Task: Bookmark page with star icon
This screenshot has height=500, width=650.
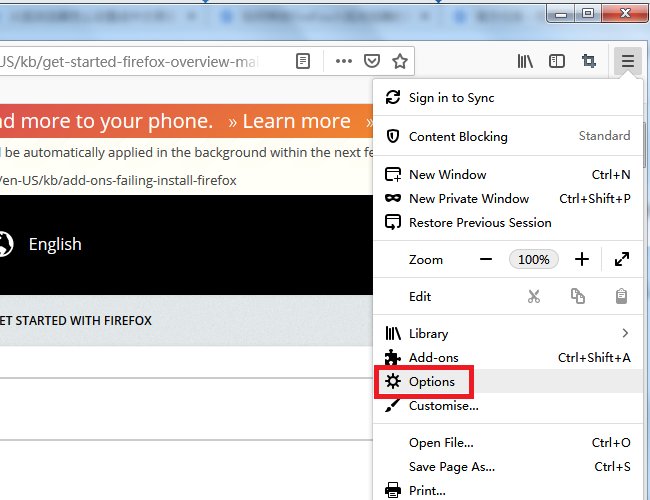Action: tap(400, 61)
